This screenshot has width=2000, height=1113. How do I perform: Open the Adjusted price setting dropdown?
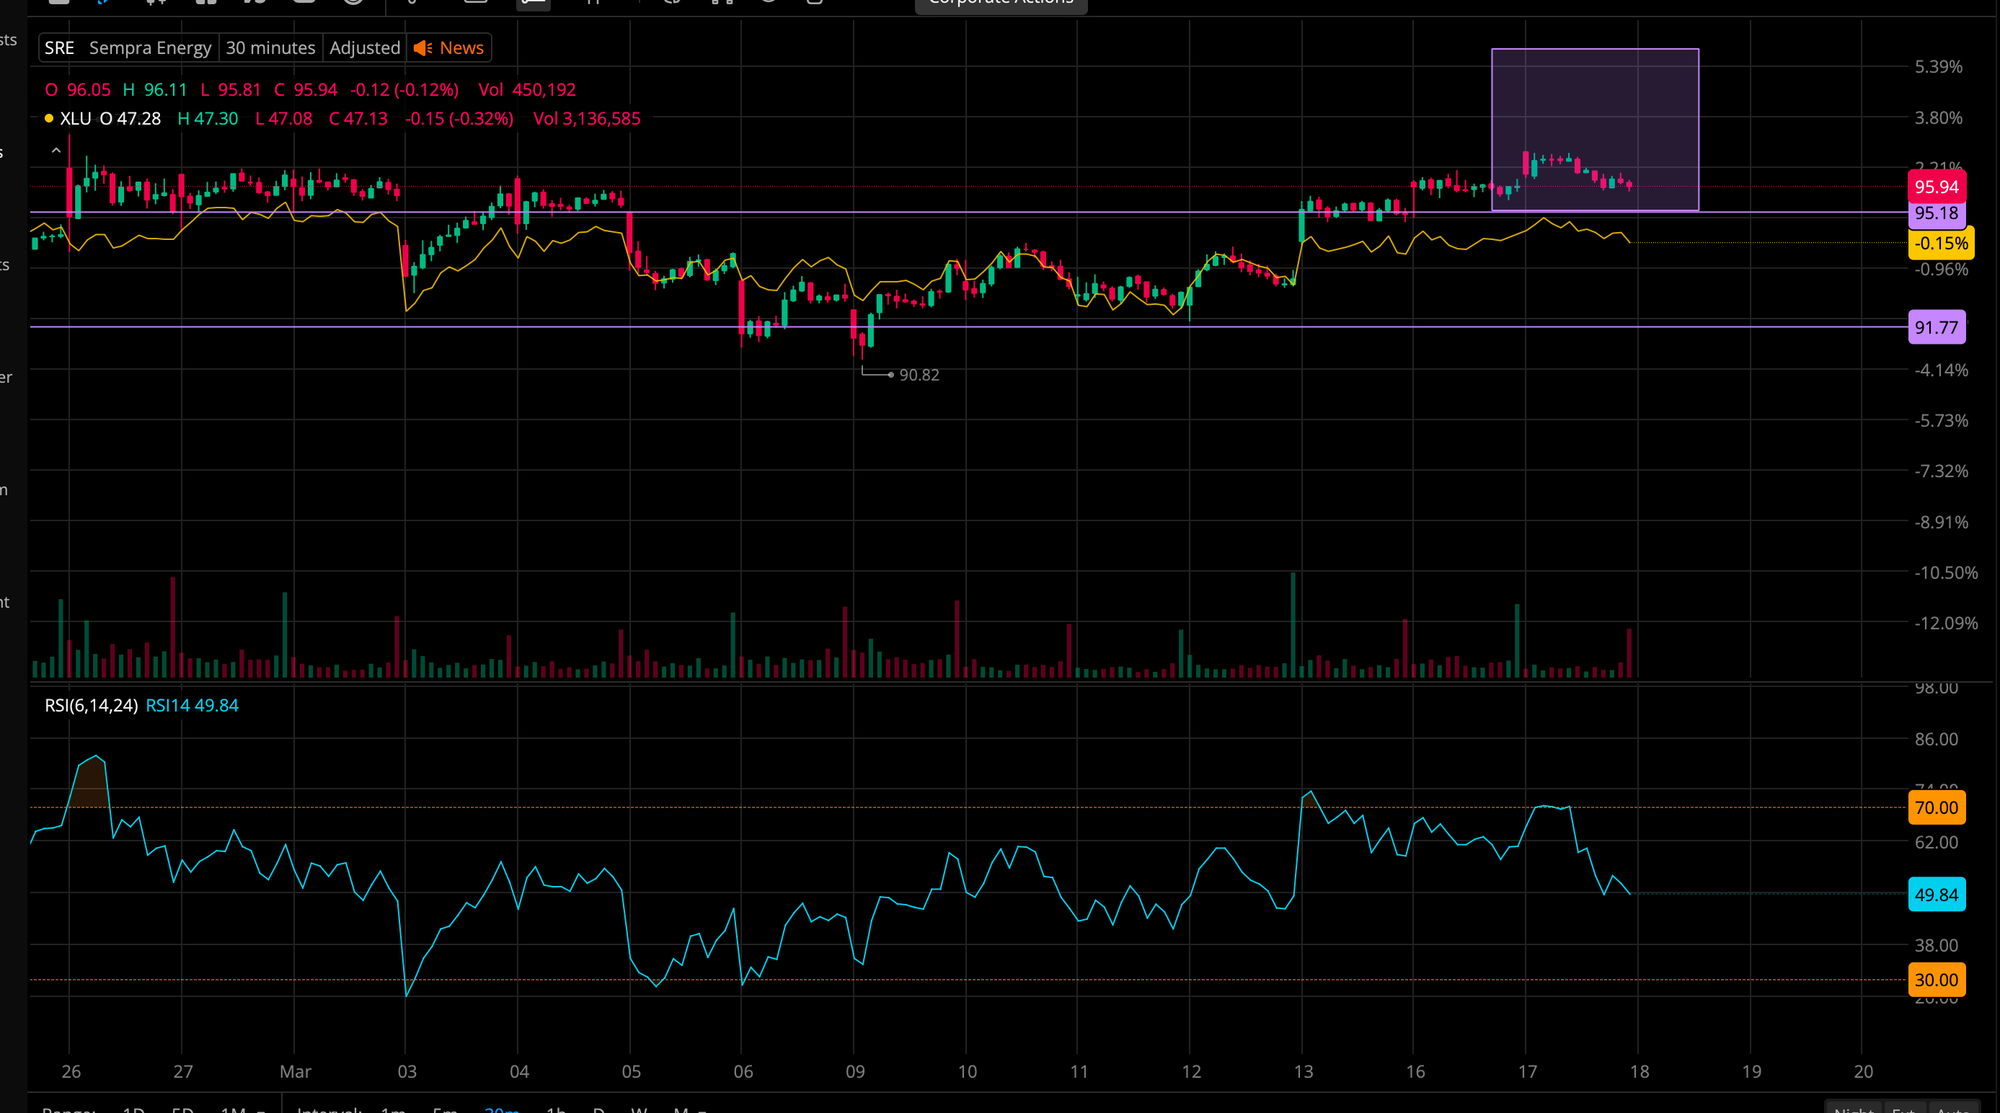tap(364, 48)
